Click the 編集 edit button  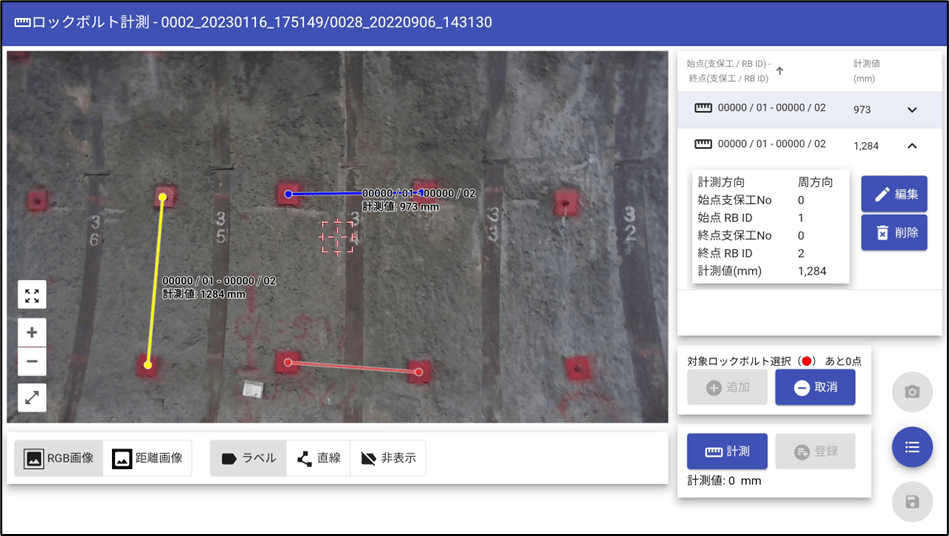point(894,194)
